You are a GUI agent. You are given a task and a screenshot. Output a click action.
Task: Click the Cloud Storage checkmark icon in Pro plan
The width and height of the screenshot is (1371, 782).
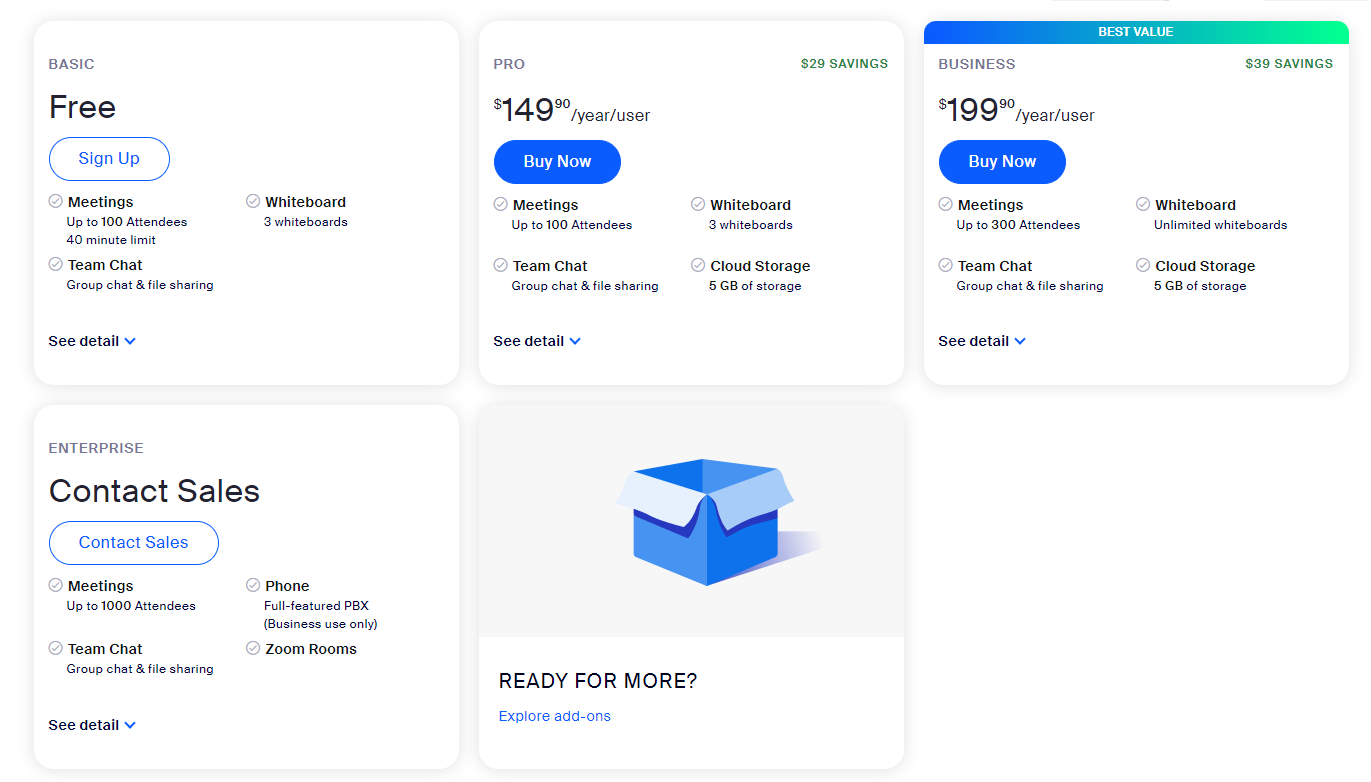point(698,265)
